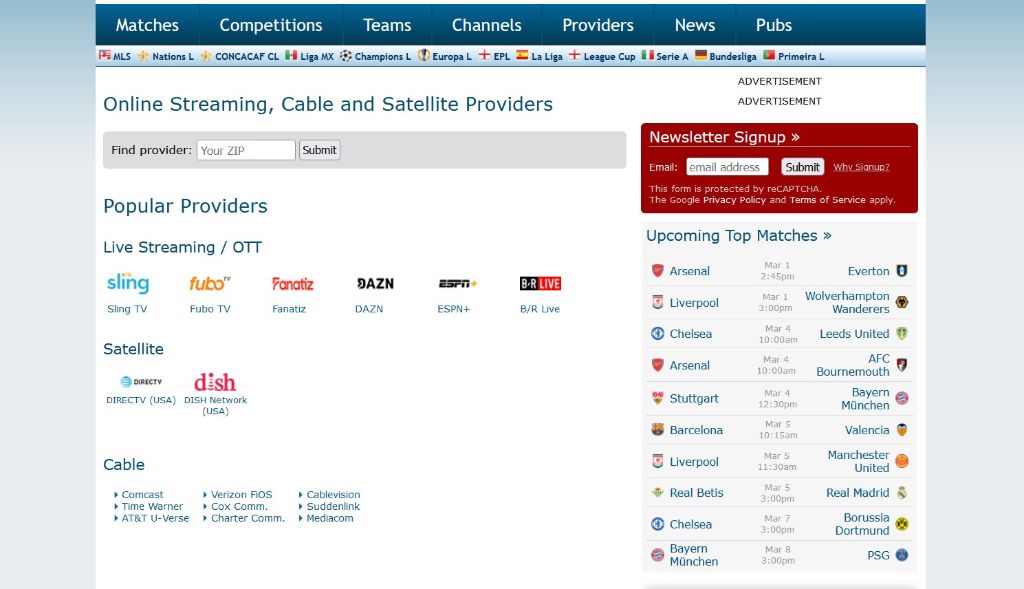Open the Matches menu

click(x=147, y=25)
